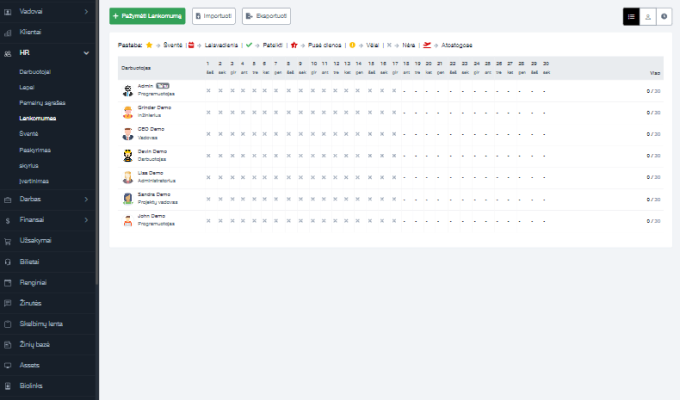This screenshot has height=400, width=680.
Task: Click the Renginiai calendar icon in sidebar
Action: click(8, 282)
